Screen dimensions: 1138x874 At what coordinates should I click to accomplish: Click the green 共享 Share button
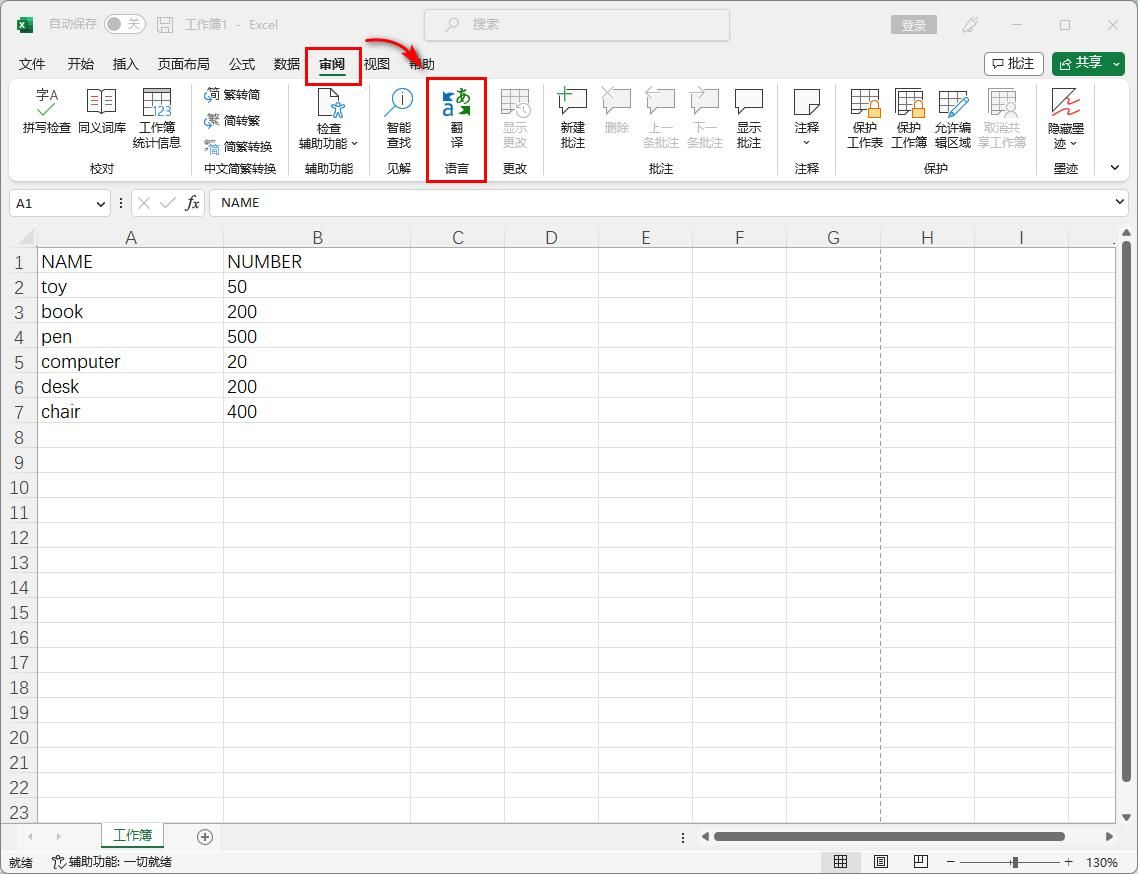point(1087,63)
